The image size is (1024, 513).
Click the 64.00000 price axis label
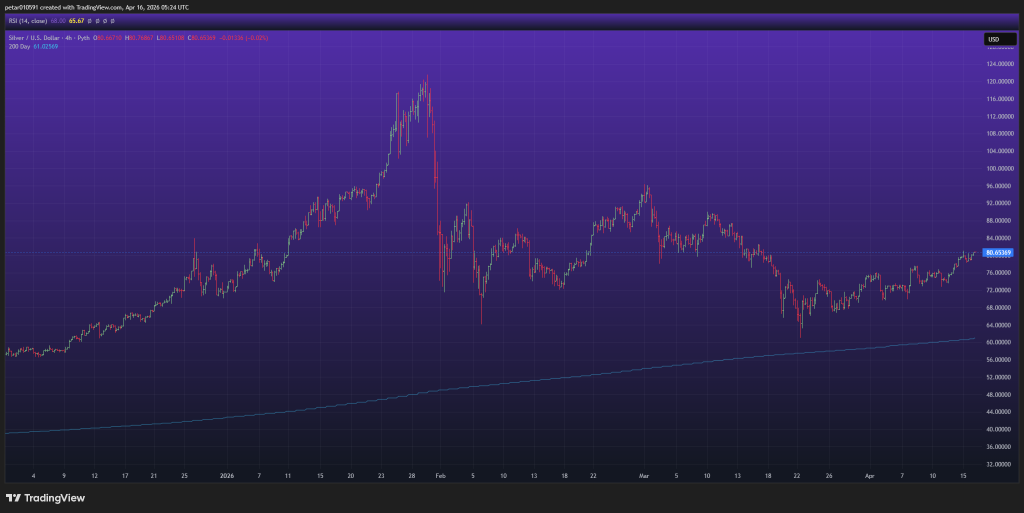click(1000, 325)
